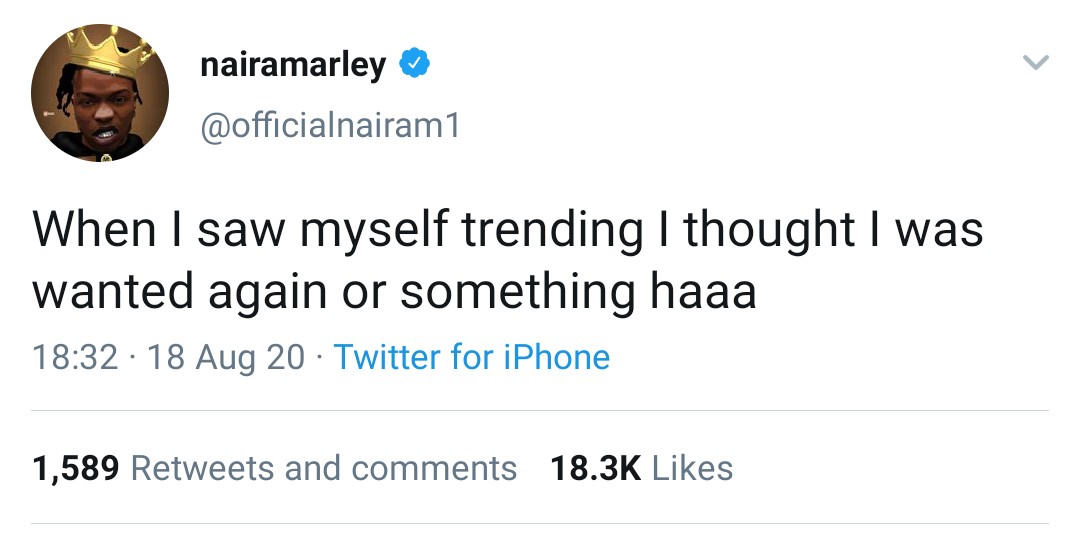Click the tweet line "wanted again or something"
1080x537 pixels.
point(394,292)
